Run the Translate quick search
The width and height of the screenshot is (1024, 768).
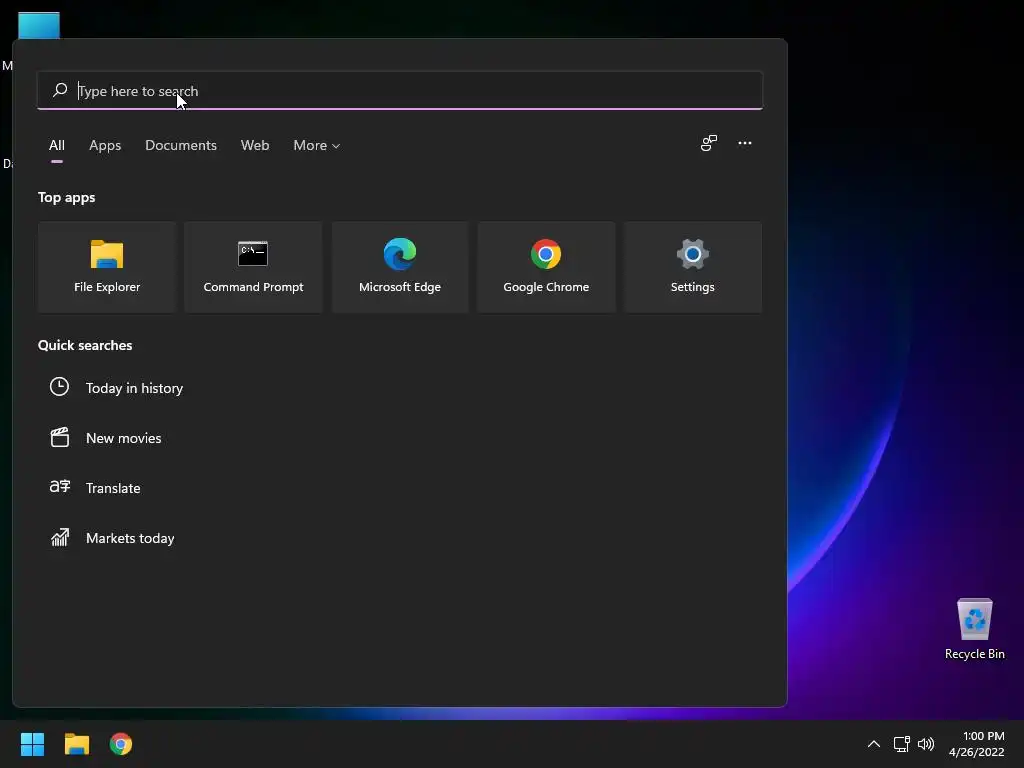[x=113, y=488]
